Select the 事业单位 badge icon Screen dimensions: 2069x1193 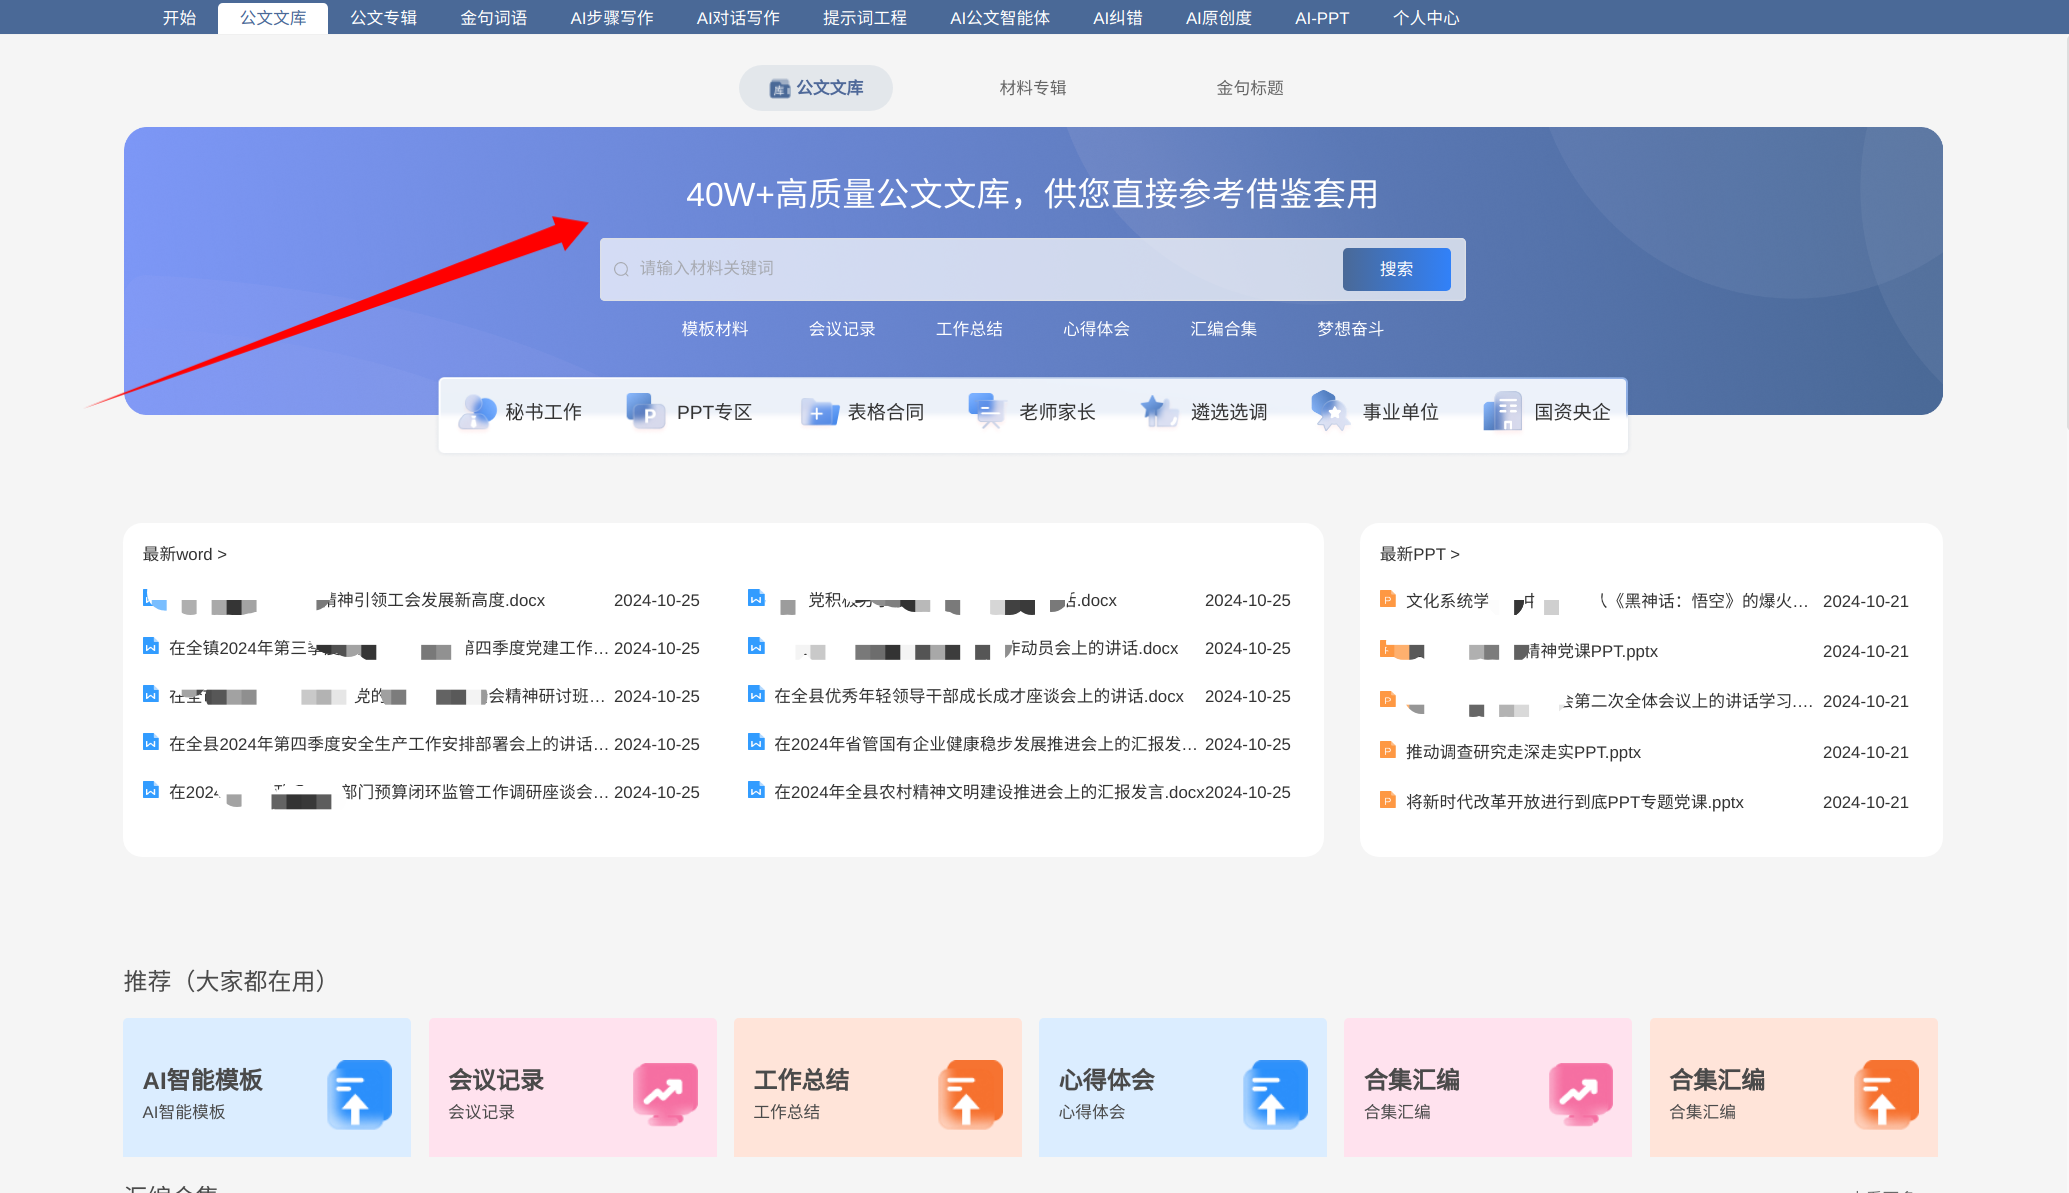[x=1330, y=411]
